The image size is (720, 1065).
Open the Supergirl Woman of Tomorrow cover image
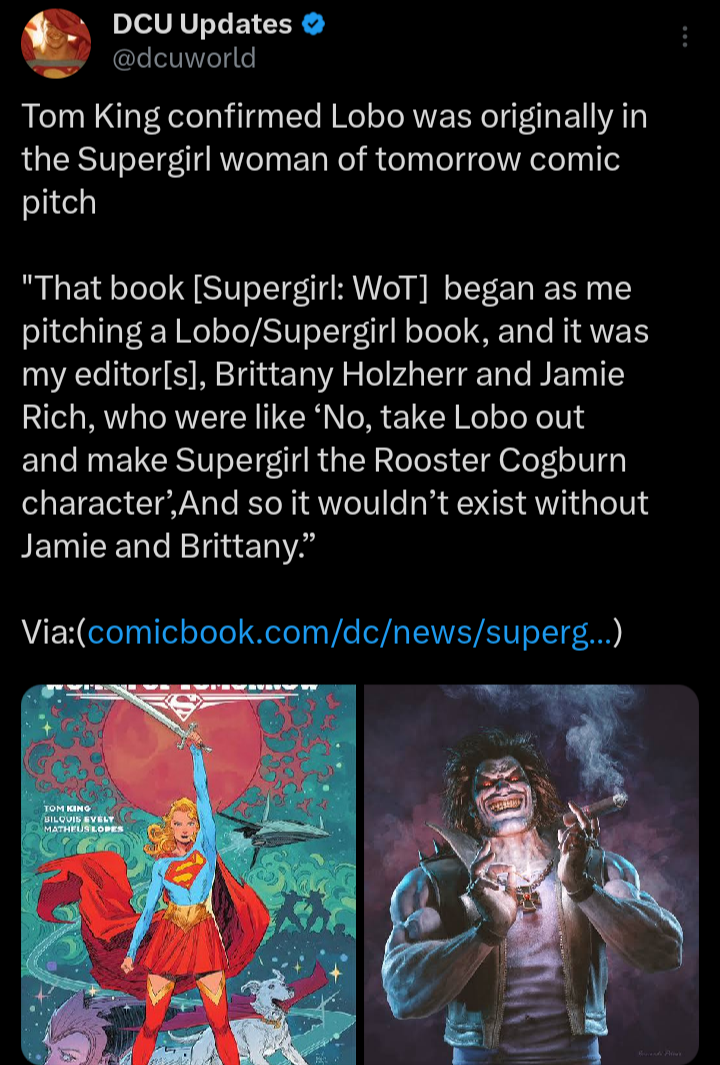(x=188, y=875)
